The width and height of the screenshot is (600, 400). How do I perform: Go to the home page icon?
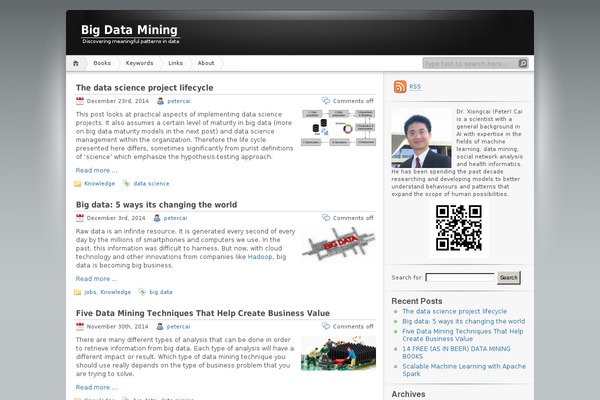click(76, 64)
